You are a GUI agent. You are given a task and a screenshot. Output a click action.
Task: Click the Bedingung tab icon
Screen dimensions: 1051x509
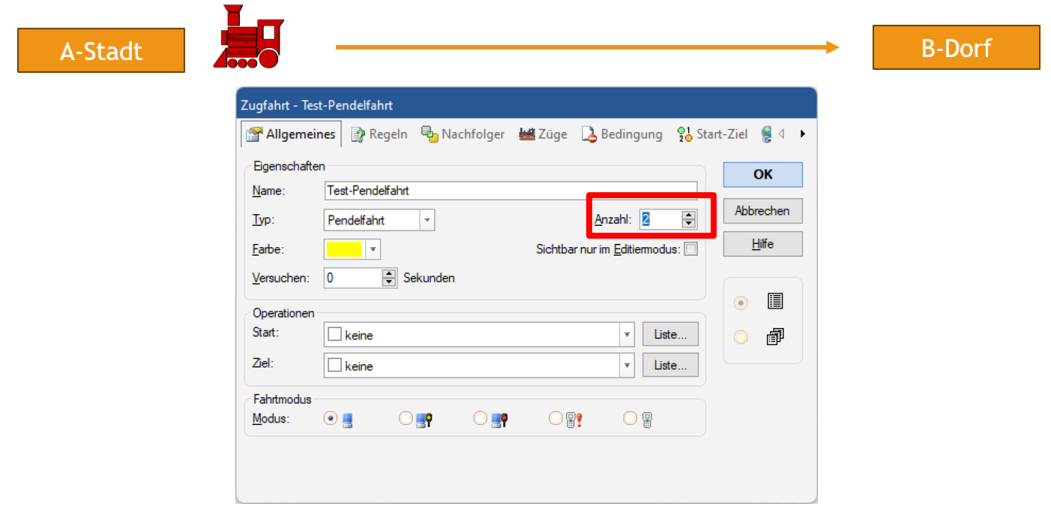pyautogui.click(x=589, y=134)
